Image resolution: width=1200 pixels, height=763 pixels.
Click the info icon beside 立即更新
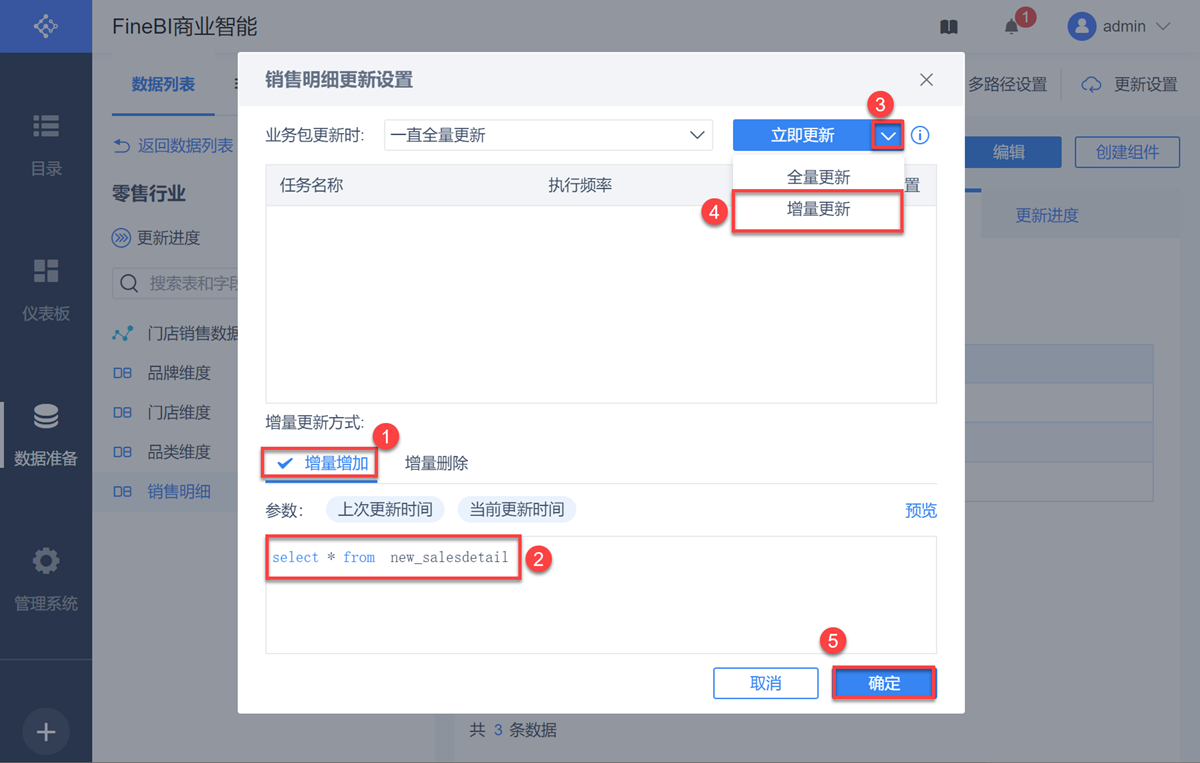pyautogui.click(x=921, y=135)
